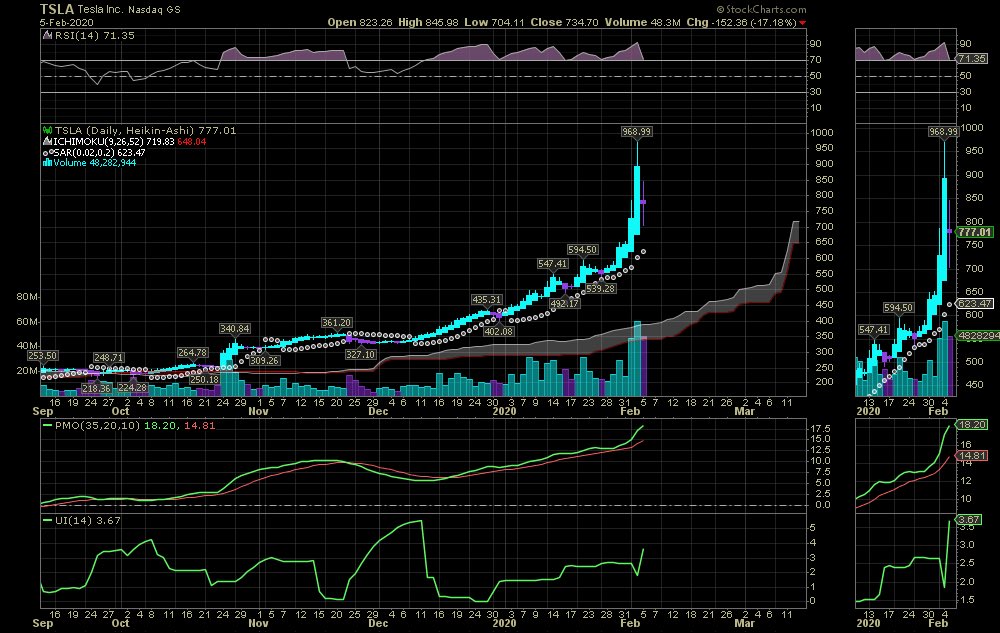Viewport: 1000px width, 633px height.
Task: Click the 435.31 price label
Action: click(487, 300)
